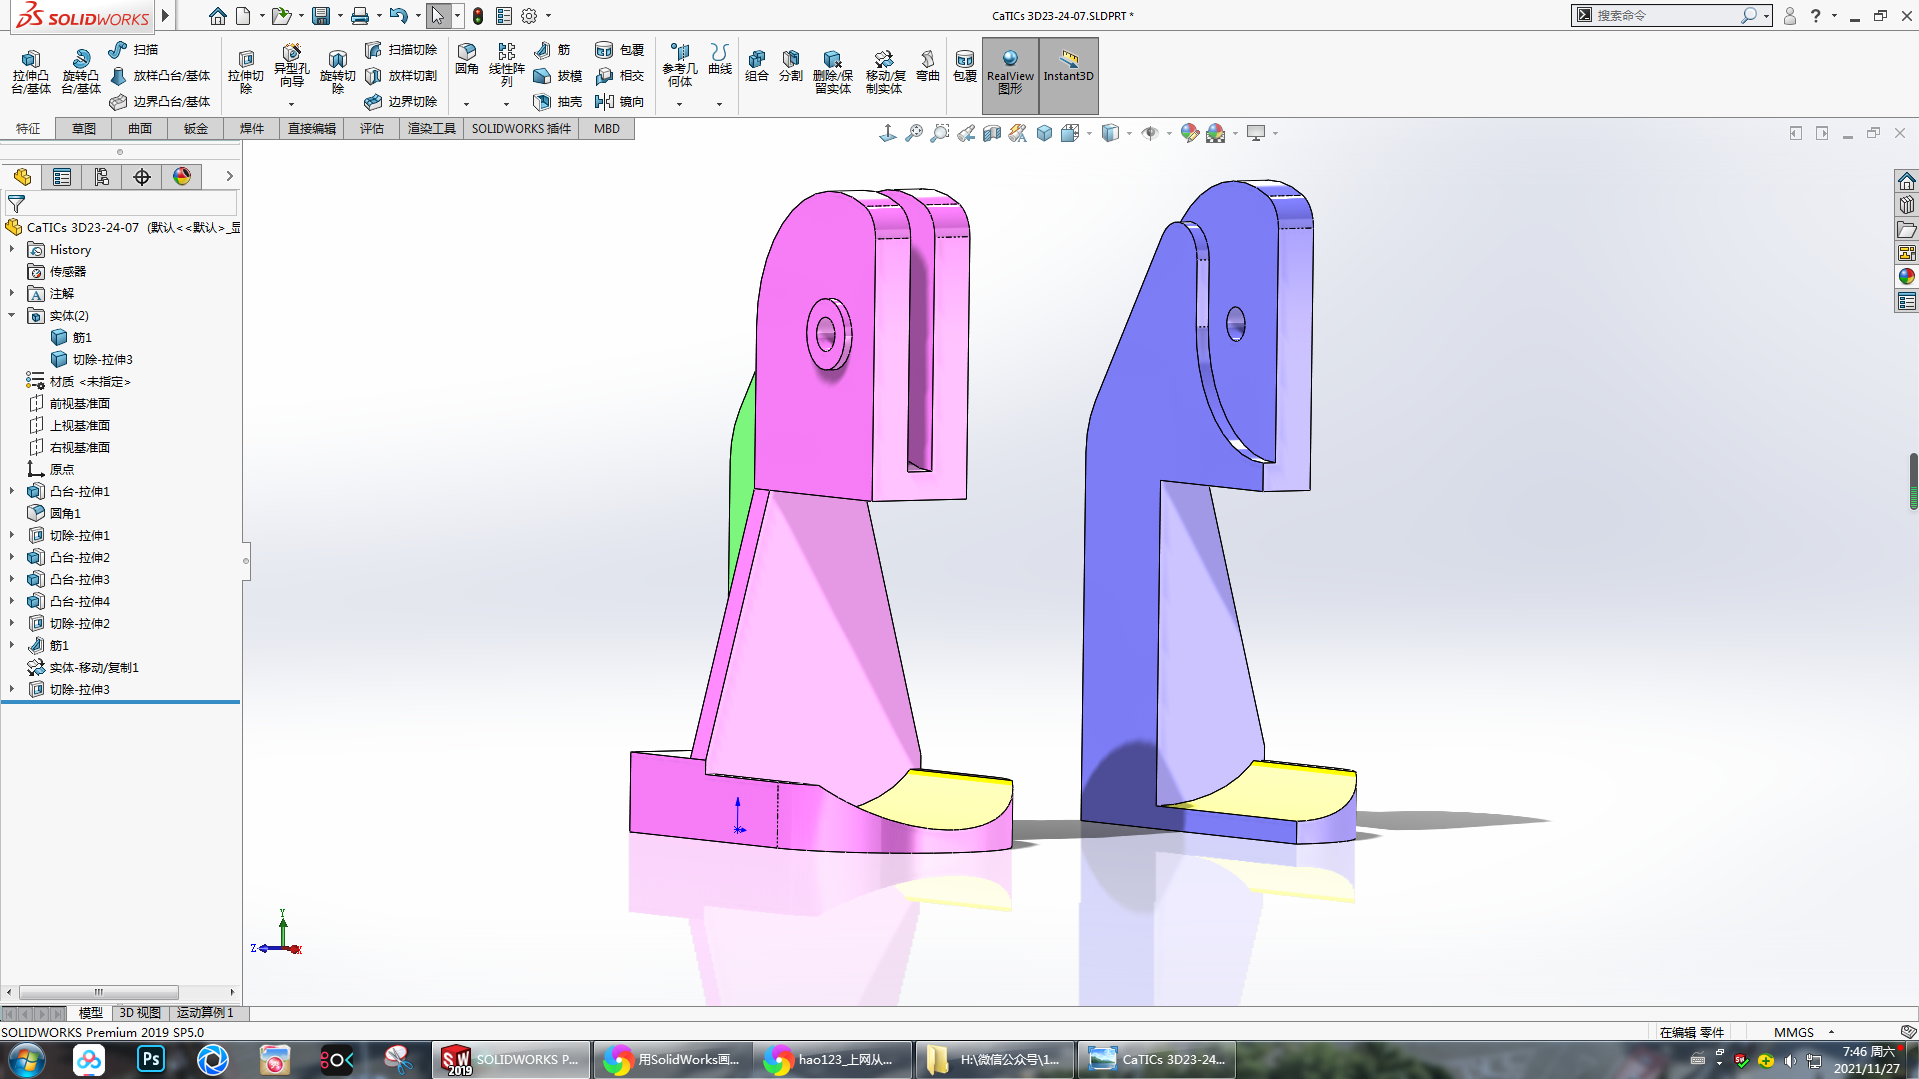
Task: Click MMGS unit system in status bar
Action: 1794,1032
